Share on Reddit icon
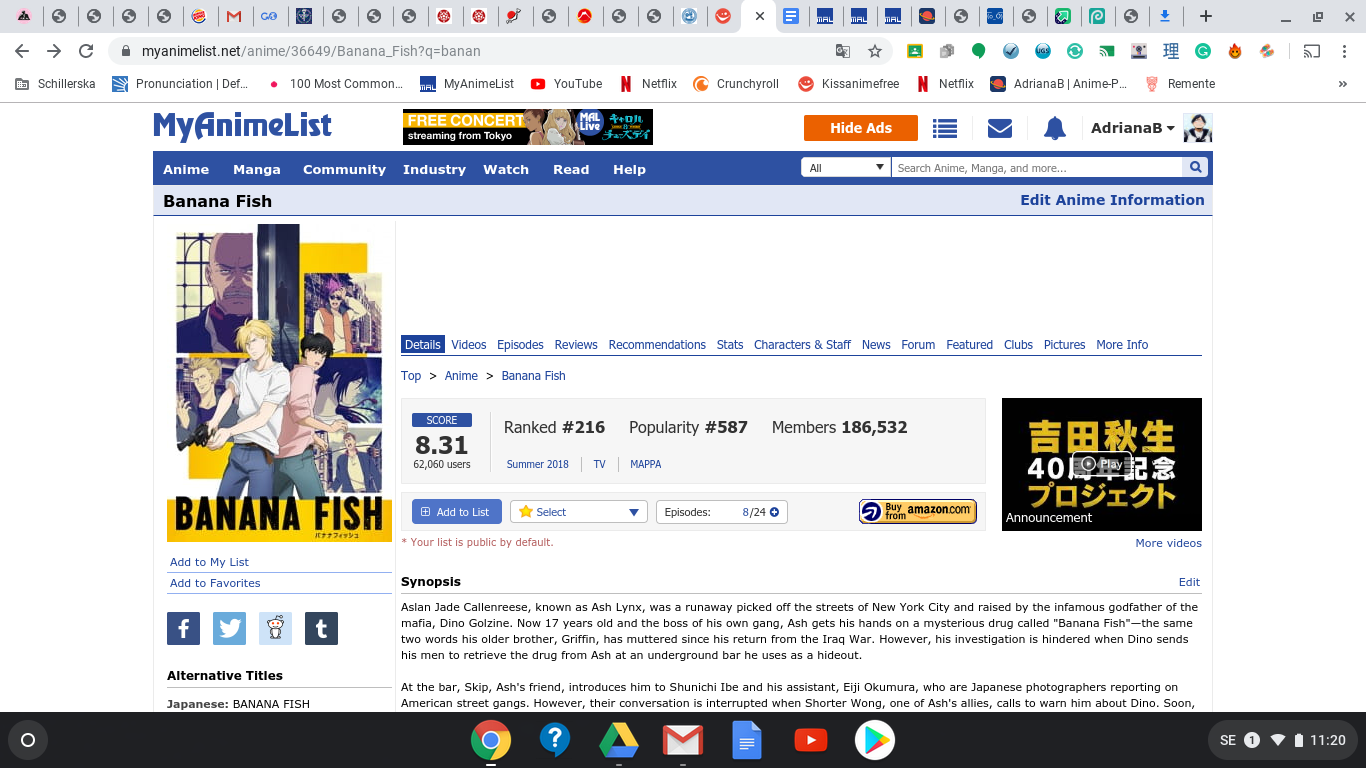The width and height of the screenshot is (1366, 768). tap(275, 628)
